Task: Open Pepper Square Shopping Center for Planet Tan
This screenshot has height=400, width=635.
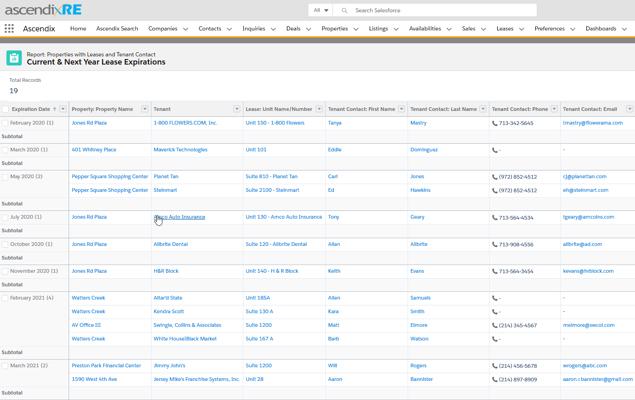Action: (110, 177)
